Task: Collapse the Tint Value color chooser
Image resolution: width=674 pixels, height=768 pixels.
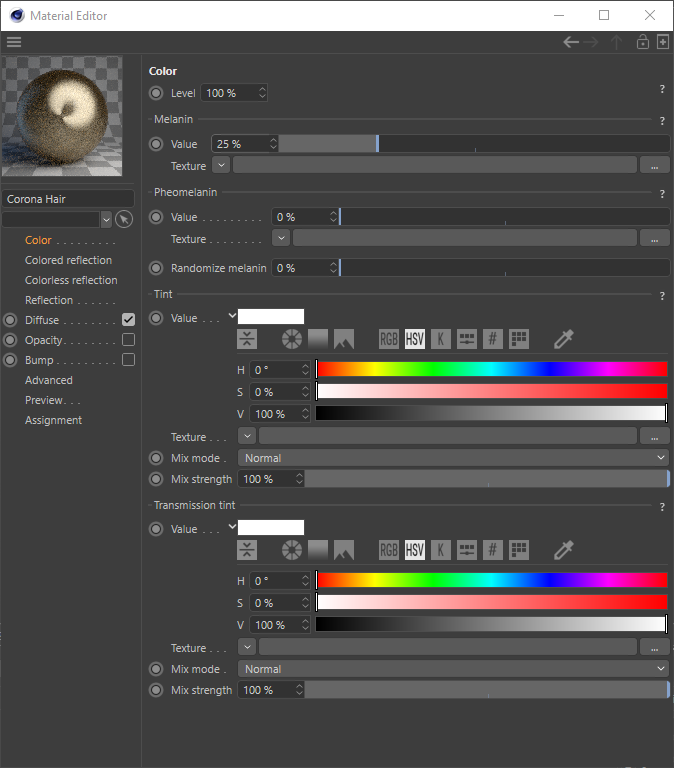Action: click(x=232, y=316)
